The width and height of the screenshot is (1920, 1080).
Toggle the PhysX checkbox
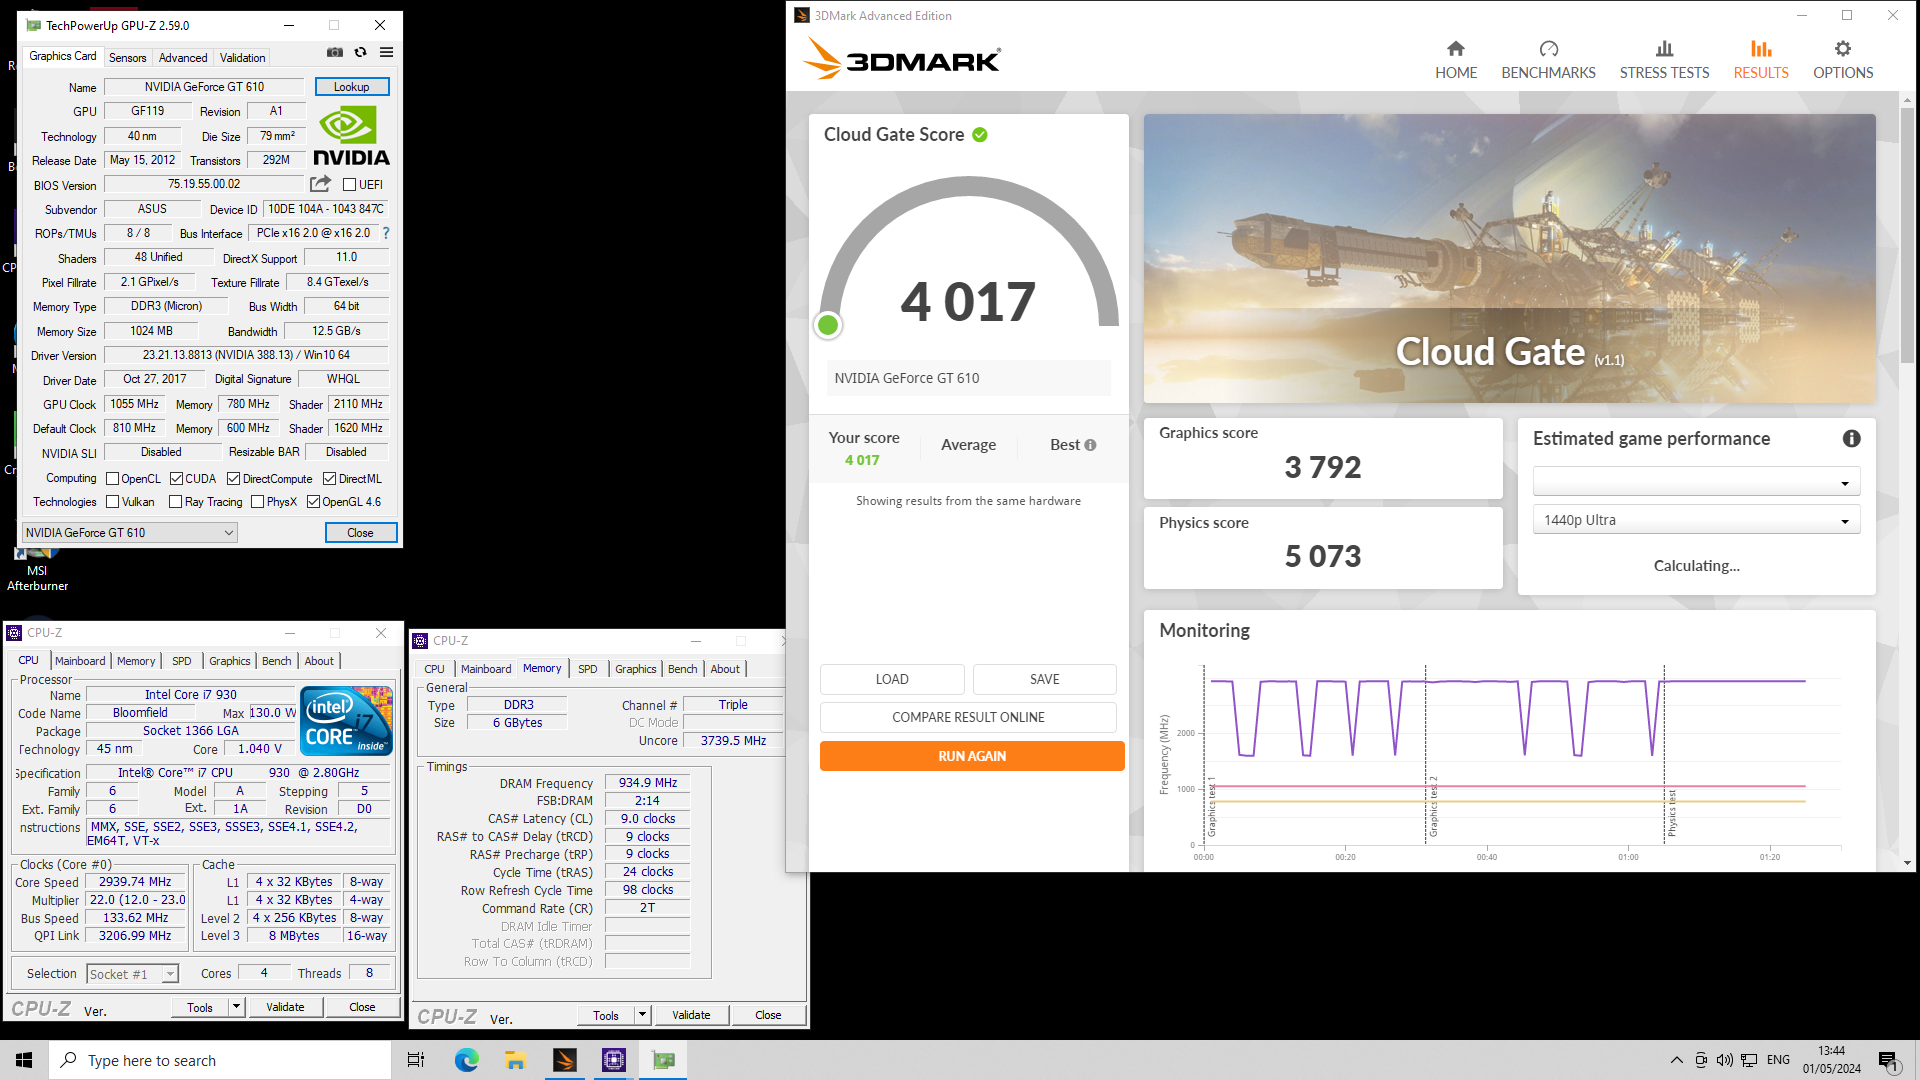pyautogui.click(x=257, y=502)
